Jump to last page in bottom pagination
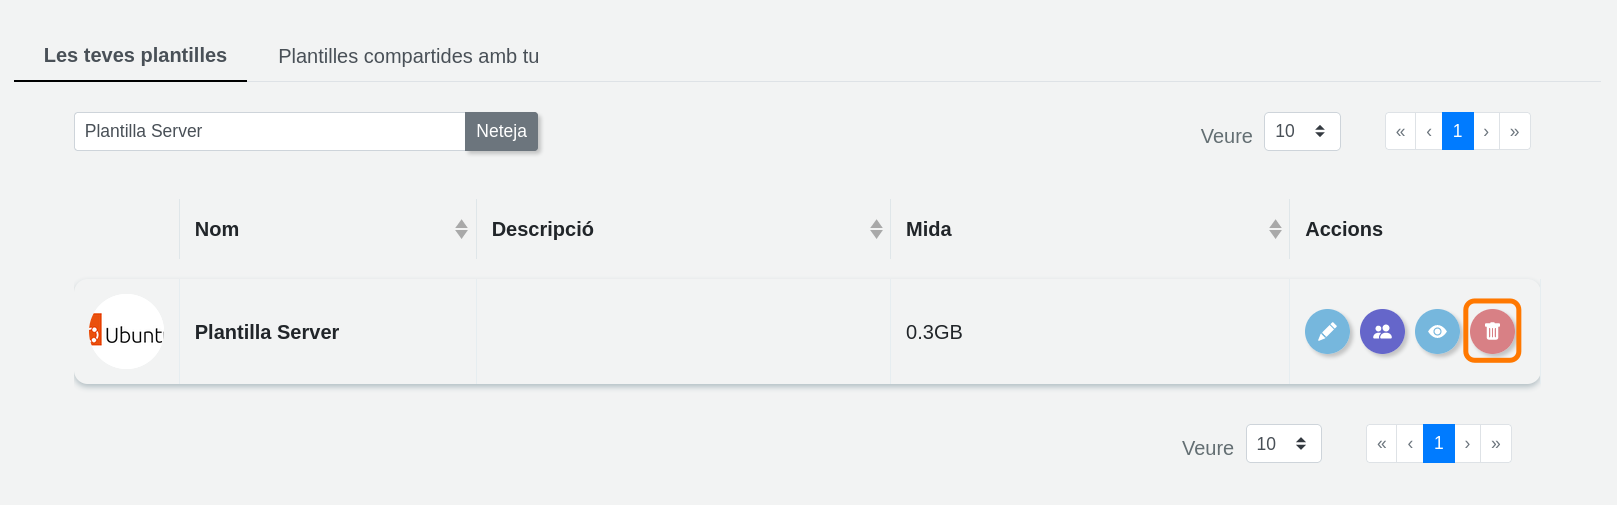This screenshot has height=505, width=1617. click(1496, 444)
